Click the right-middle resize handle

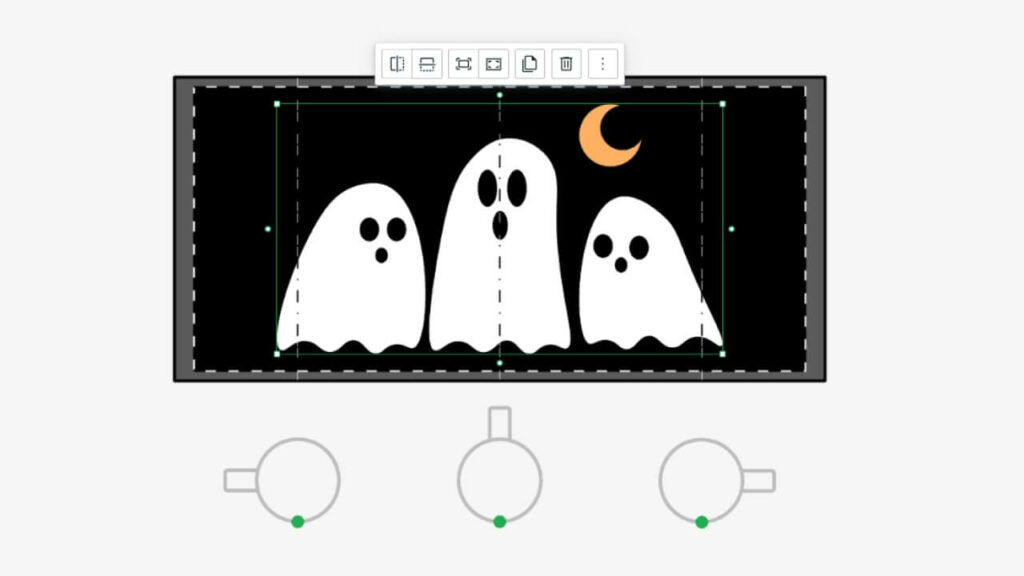point(731,229)
